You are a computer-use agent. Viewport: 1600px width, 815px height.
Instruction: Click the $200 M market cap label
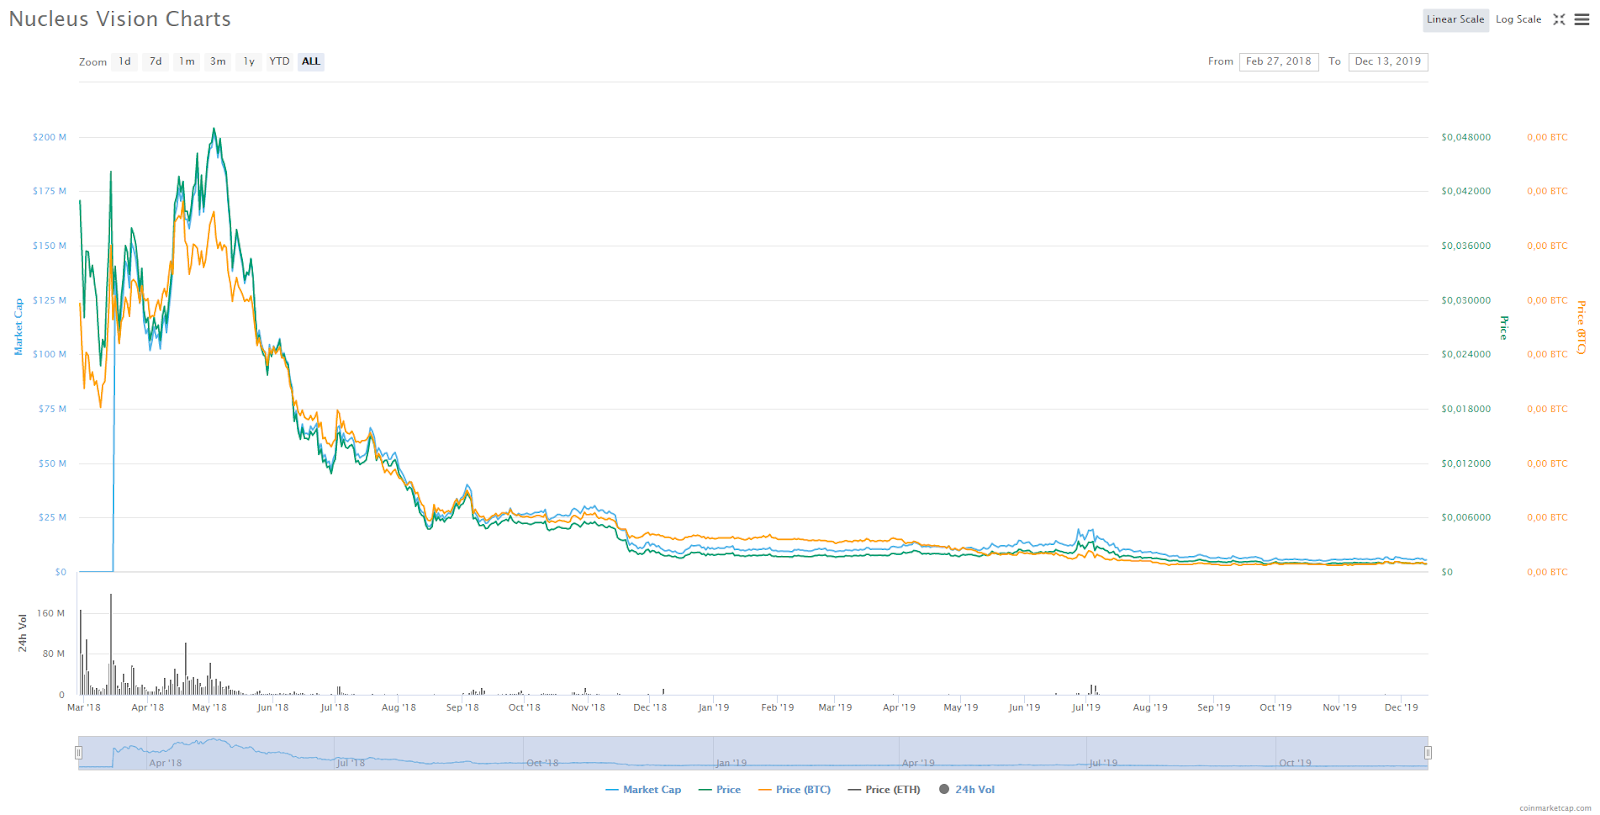tap(50, 137)
